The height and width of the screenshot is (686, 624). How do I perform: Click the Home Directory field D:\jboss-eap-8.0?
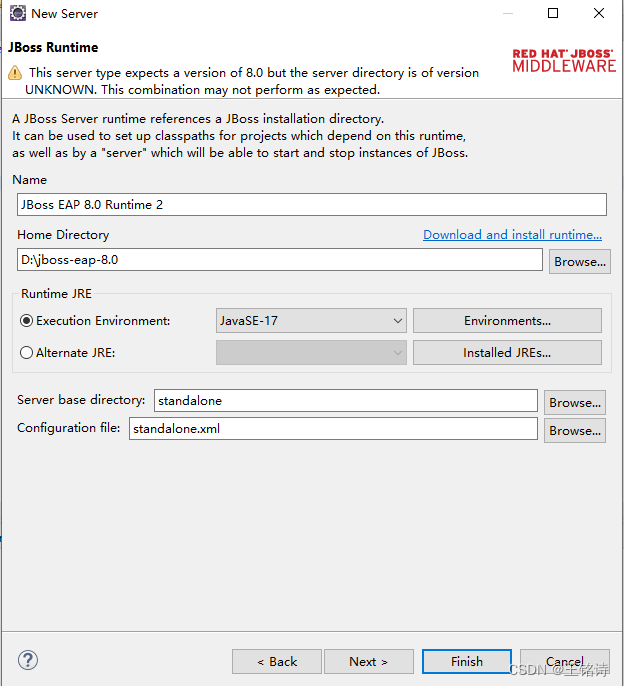coord(280,259)
